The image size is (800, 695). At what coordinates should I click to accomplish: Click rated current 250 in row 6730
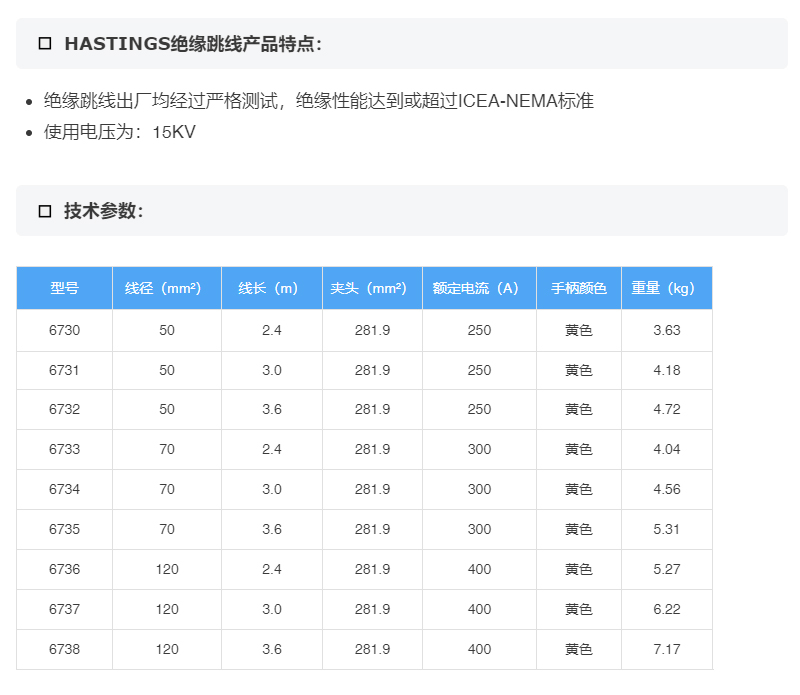(480, 330)
